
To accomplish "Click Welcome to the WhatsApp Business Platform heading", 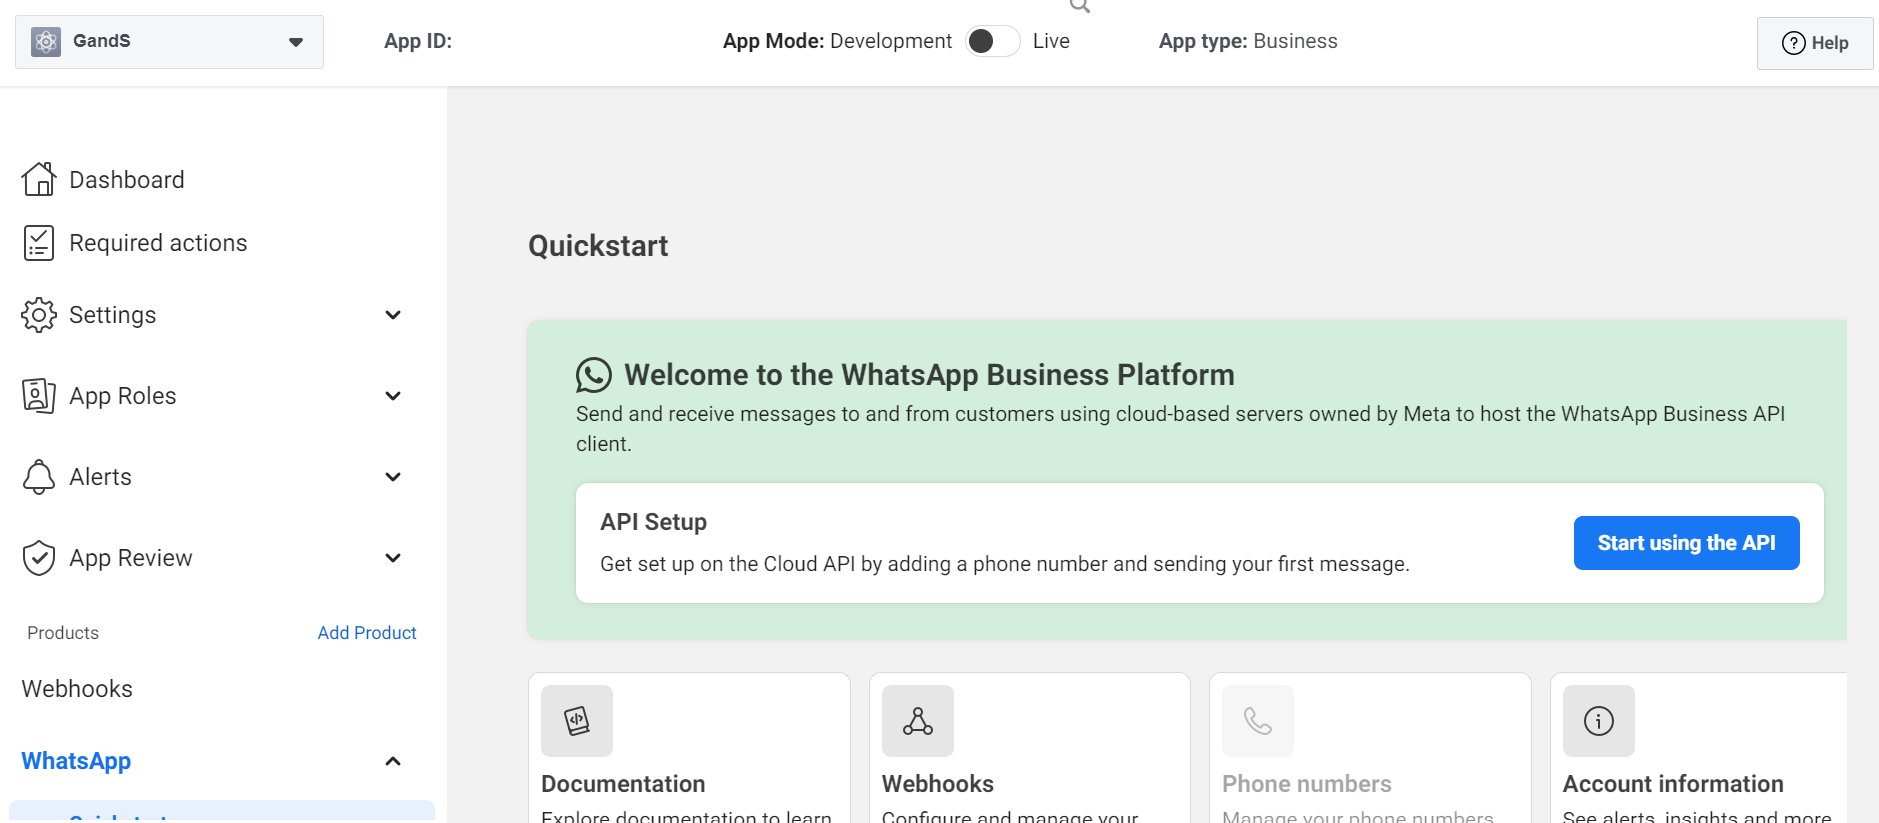I will 929,375.
